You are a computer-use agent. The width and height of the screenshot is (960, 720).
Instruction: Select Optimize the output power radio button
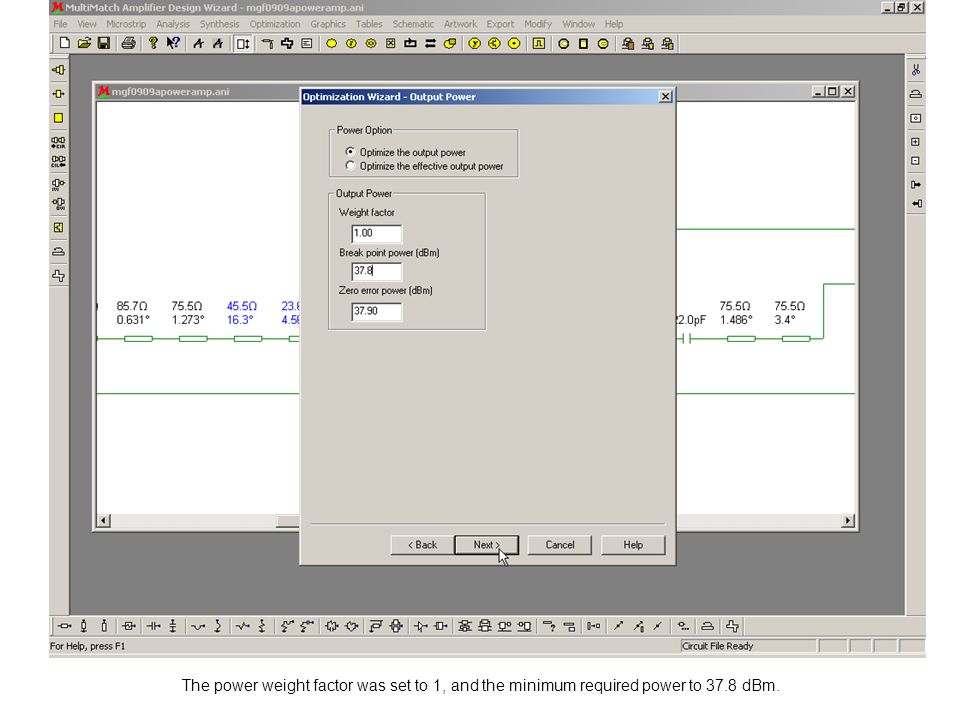pos(350,151)
